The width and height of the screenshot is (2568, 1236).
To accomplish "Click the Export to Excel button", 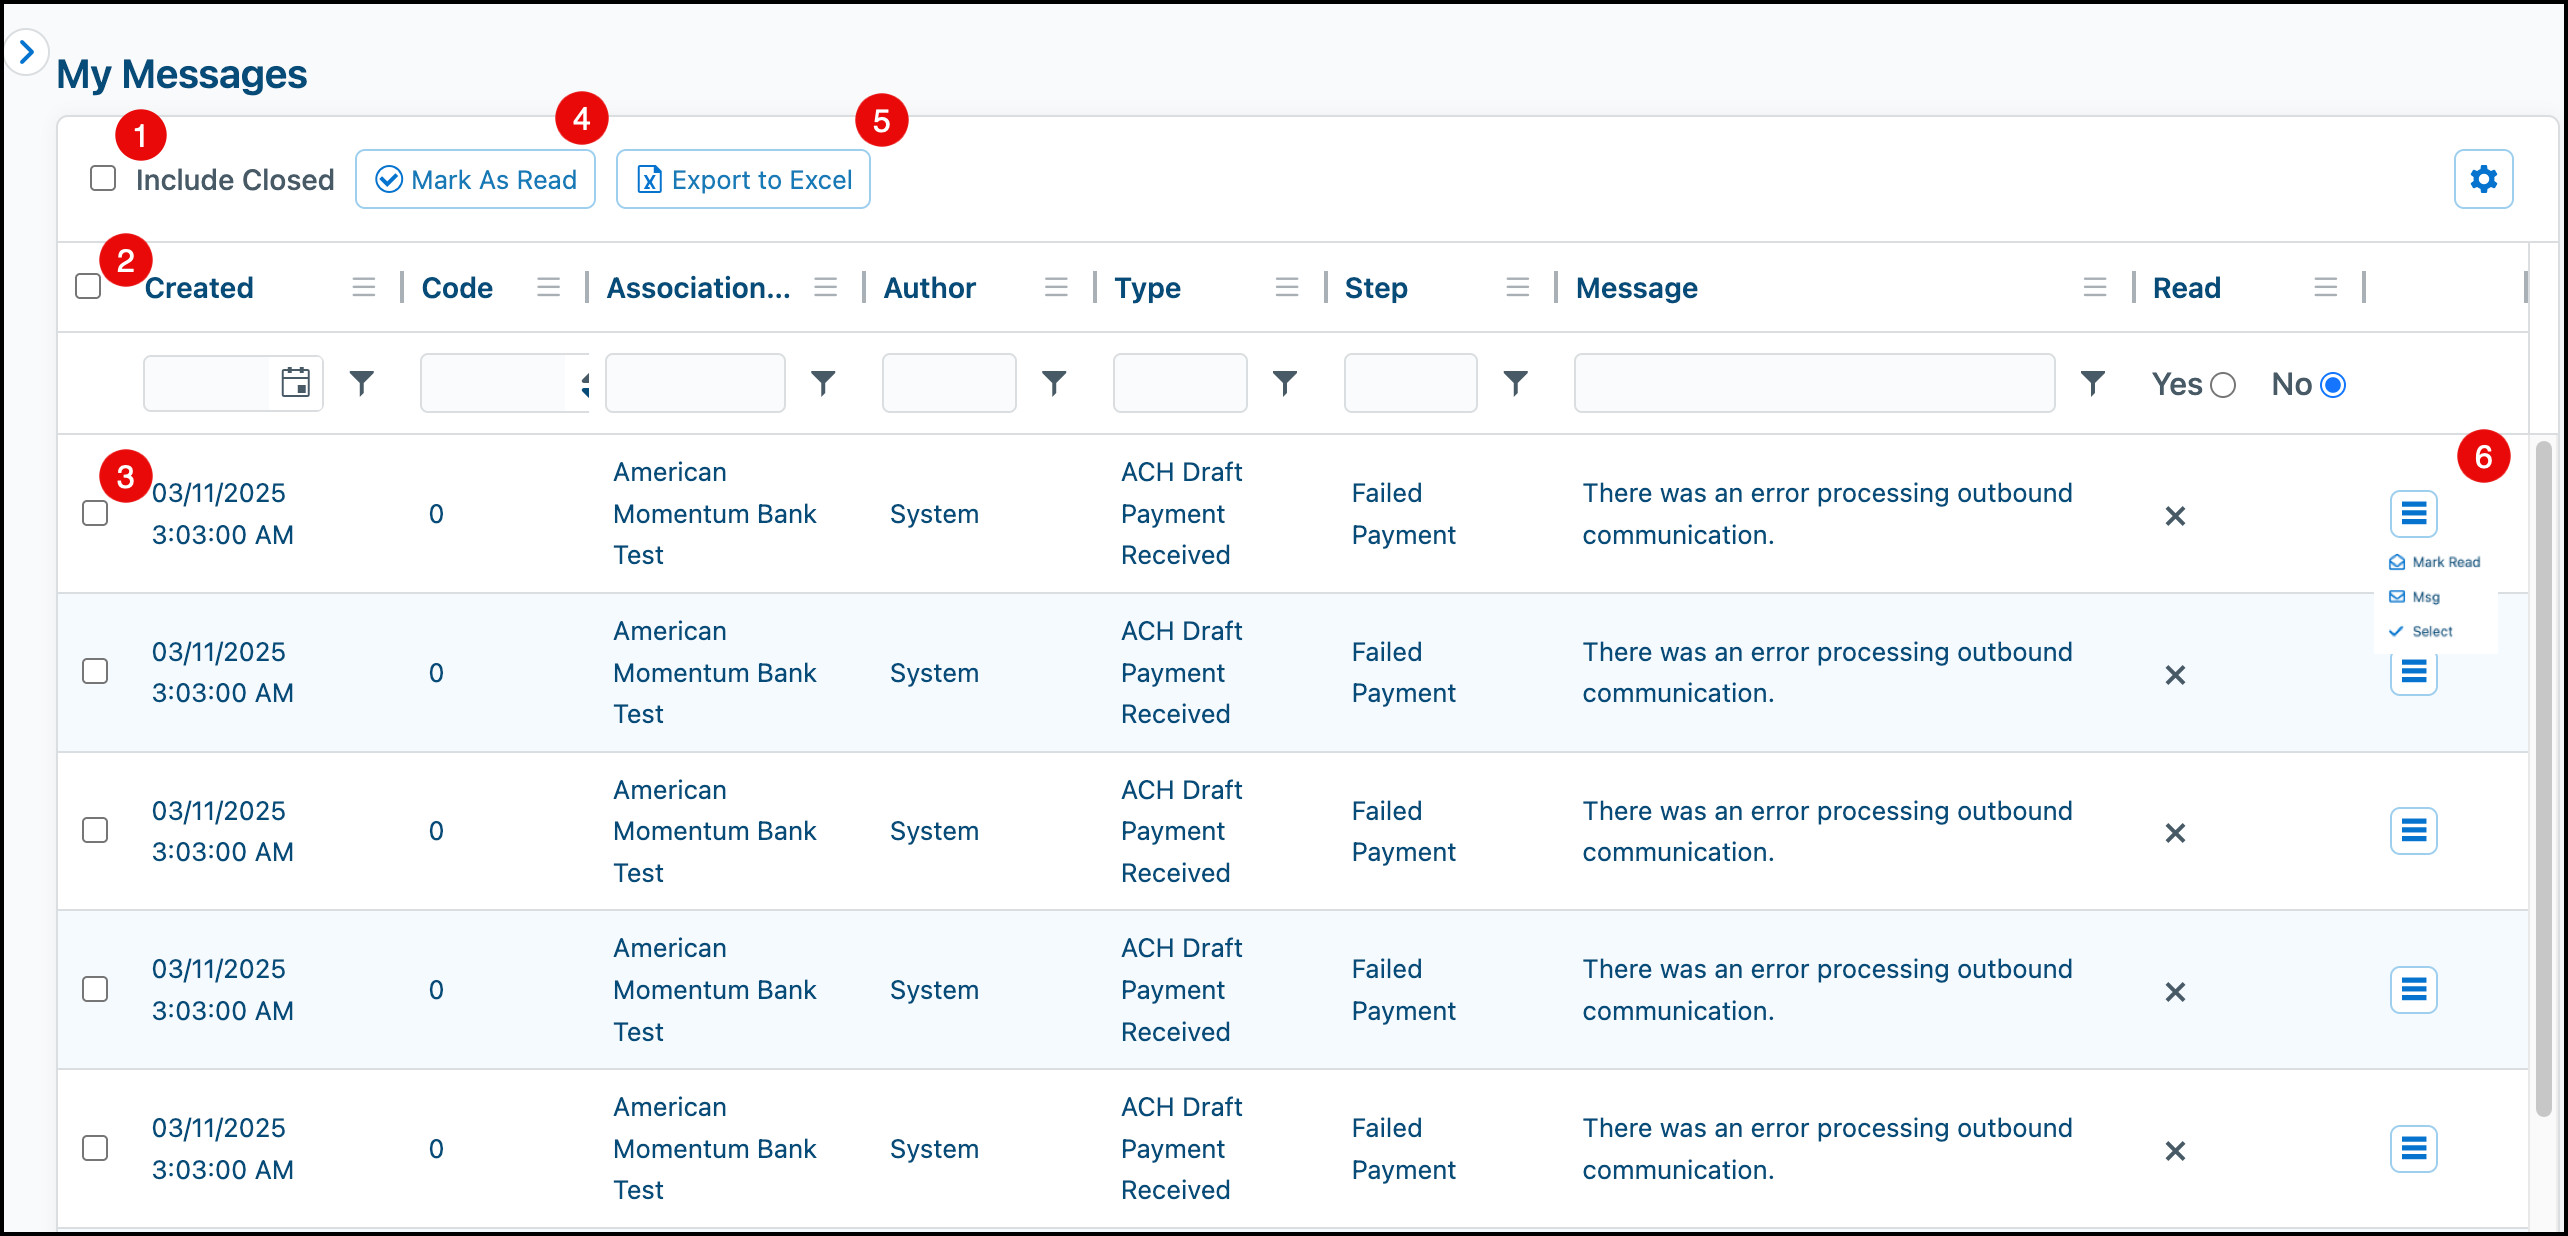I will pyautogui.click(x=743, y=180).
